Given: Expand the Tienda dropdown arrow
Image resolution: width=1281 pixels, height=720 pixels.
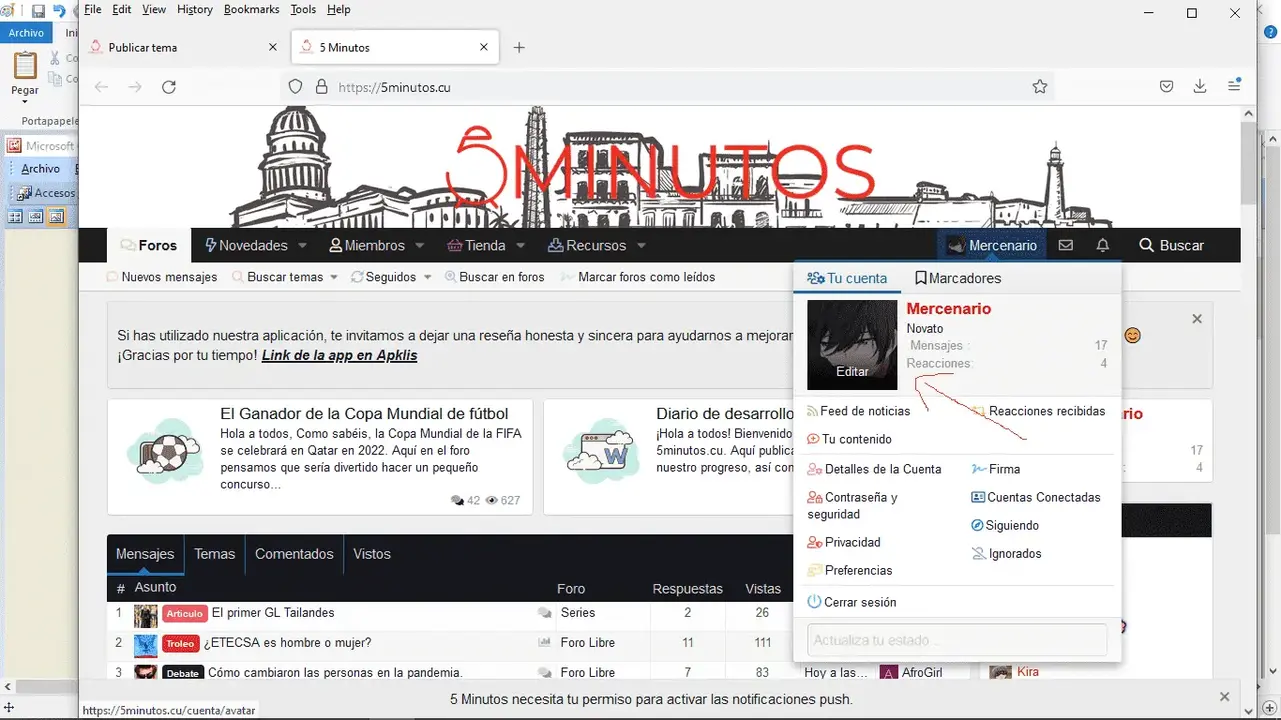Looking at the screenshot, I should tap(520, 246).
